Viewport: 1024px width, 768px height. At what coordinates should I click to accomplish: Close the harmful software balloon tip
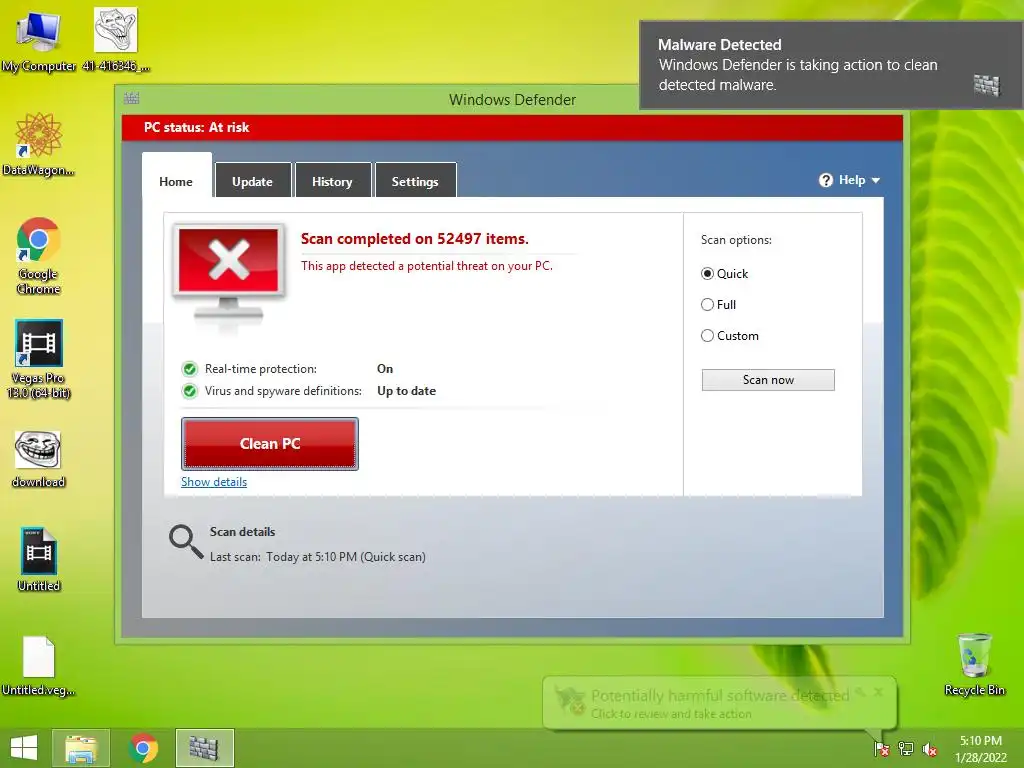pos(878,692)
